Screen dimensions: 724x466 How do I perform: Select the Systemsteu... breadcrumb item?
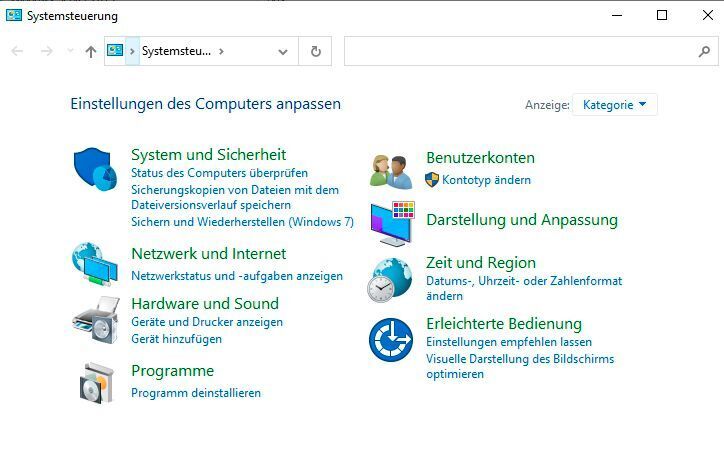pyautogui.click(x=176, y=51)
